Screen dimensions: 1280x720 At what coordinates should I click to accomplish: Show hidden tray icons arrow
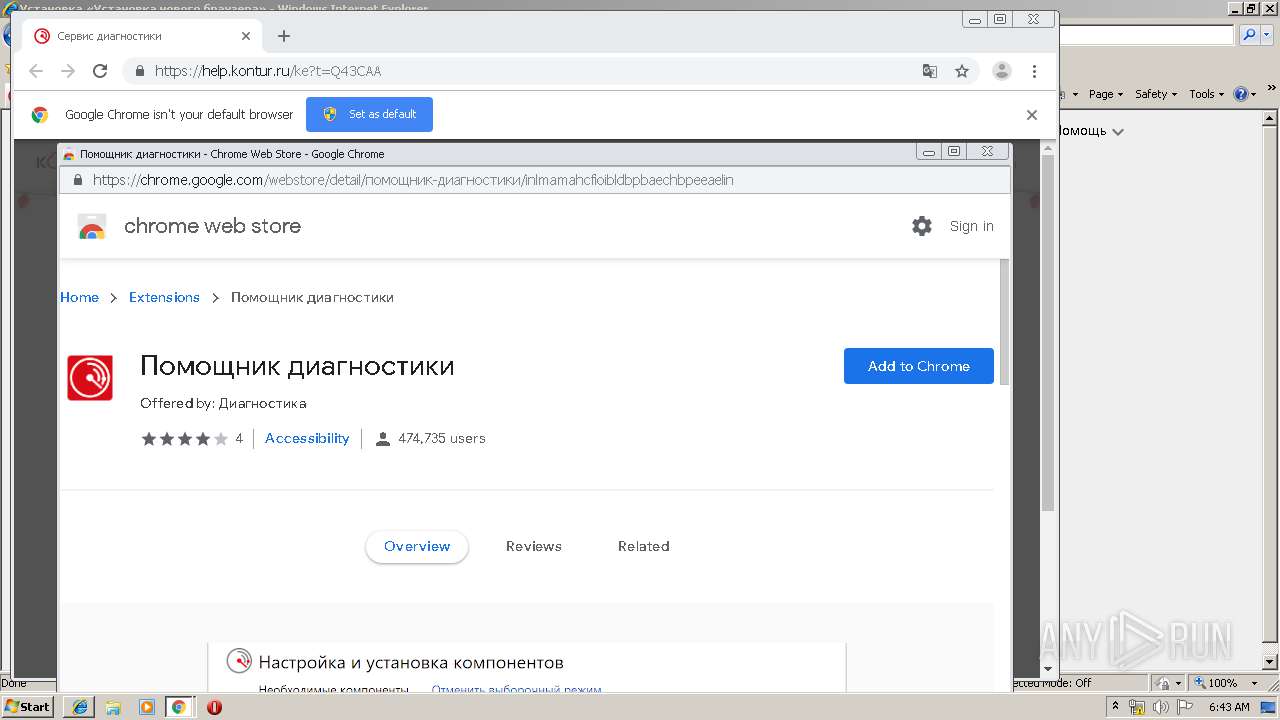[1116, 707]
